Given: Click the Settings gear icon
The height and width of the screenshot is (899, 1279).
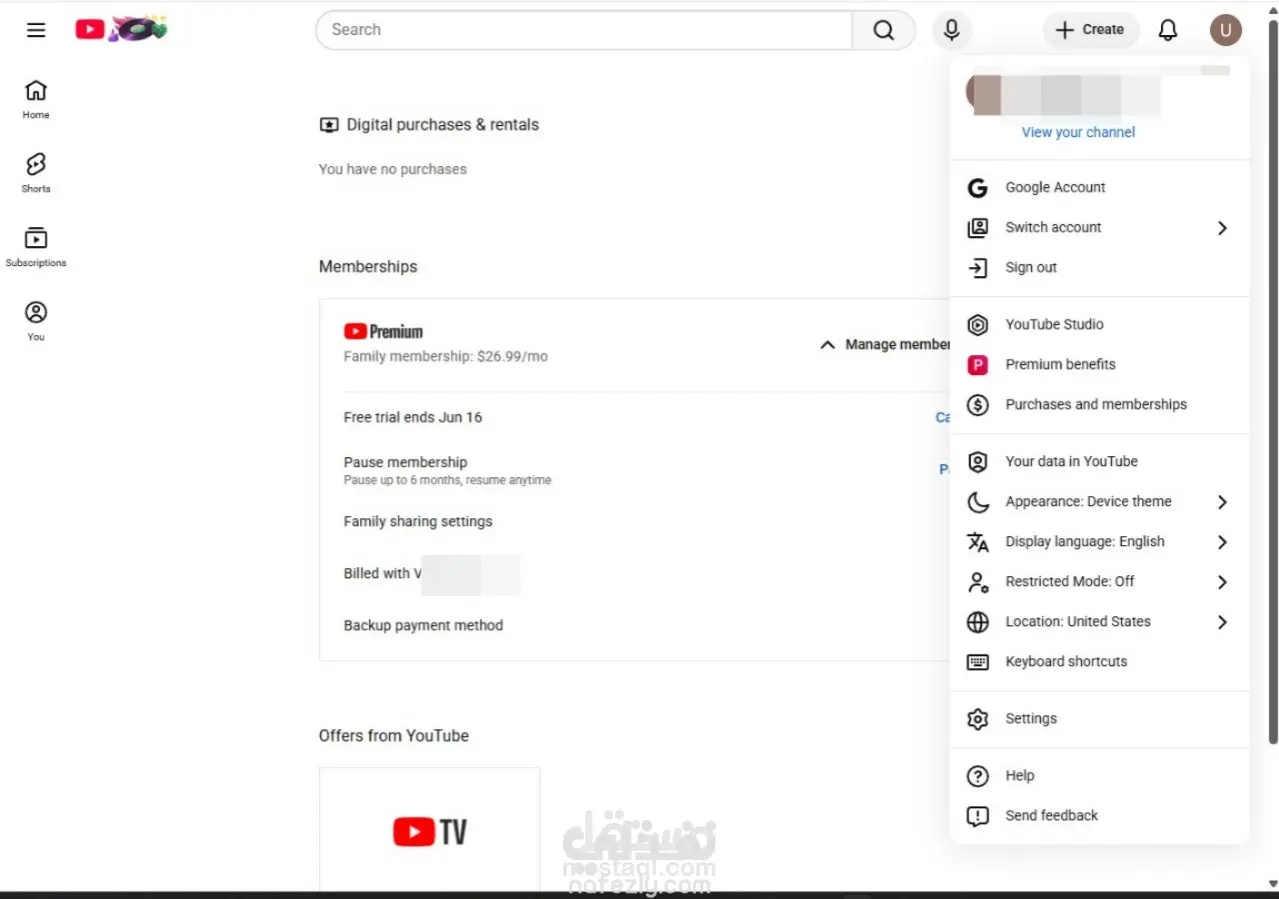Looking at the screenshot, I should [978, 719].
